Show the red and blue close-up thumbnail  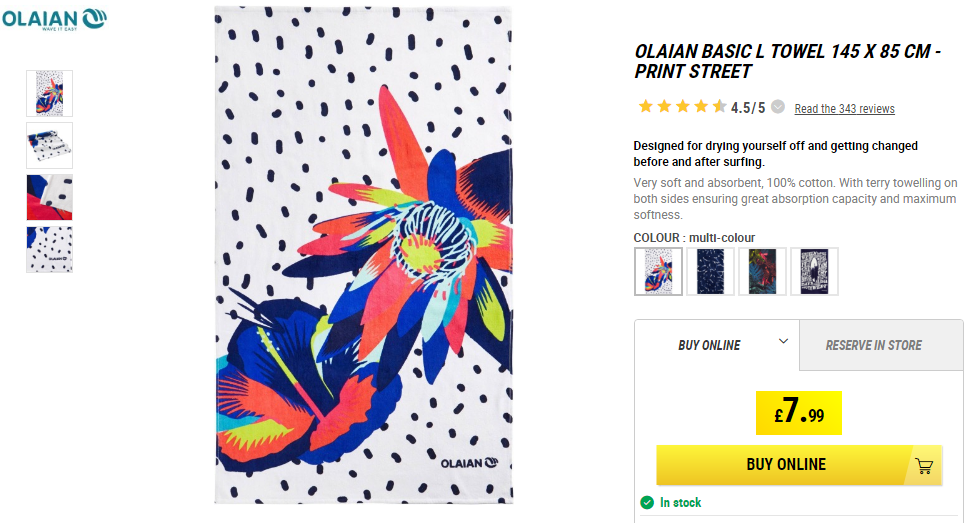(x=50, y=197)
